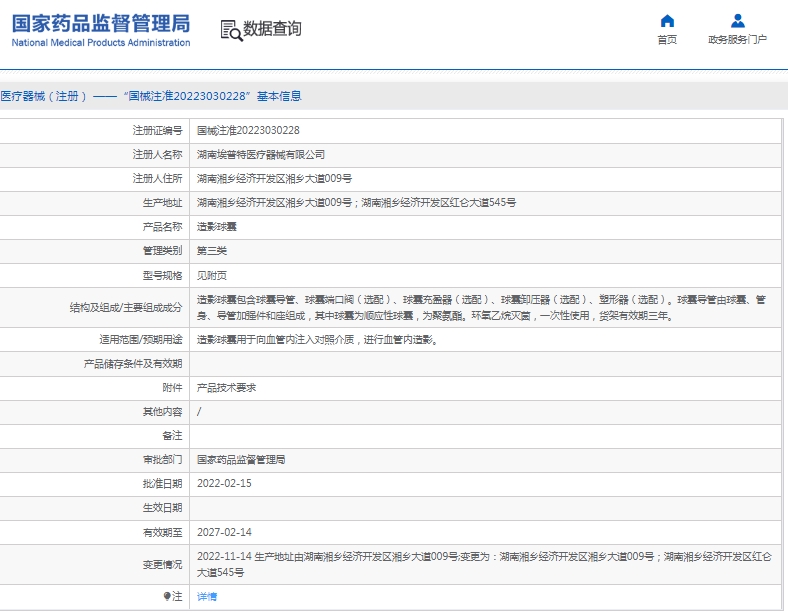The width and height of the screenshot is (788, 615).
Task: Select the approval date 2022-02-15
Action: click(x=224, y=483)
